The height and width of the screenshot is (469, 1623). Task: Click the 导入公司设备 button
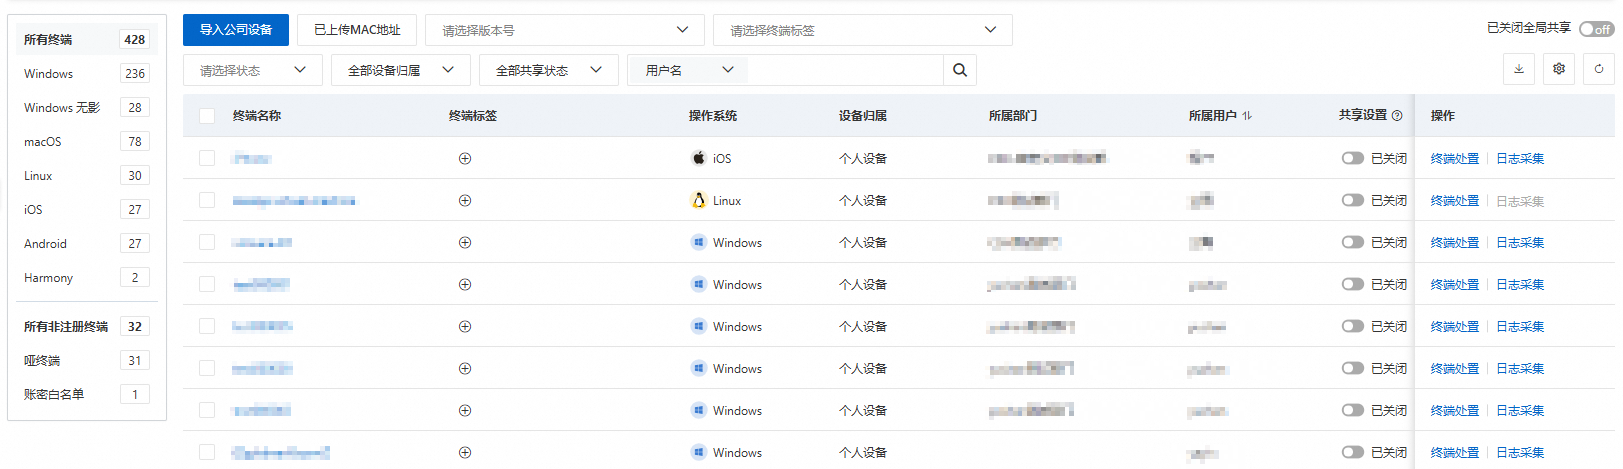tap(236, 30)
